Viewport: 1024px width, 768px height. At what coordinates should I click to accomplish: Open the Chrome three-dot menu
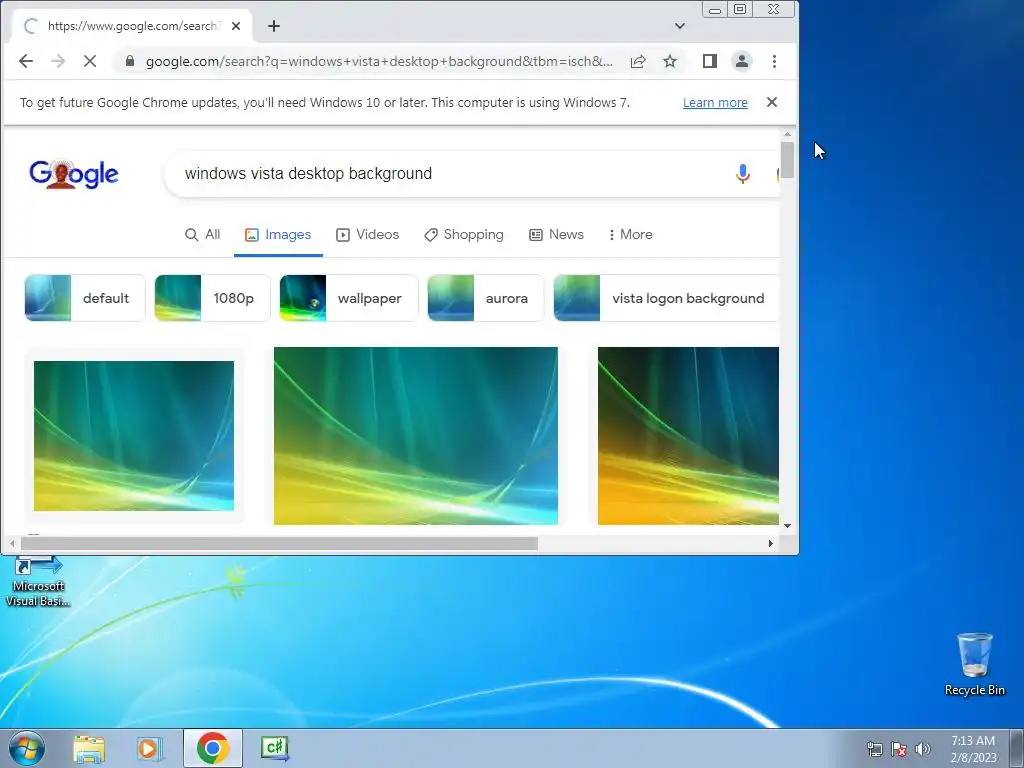[775, 61]
